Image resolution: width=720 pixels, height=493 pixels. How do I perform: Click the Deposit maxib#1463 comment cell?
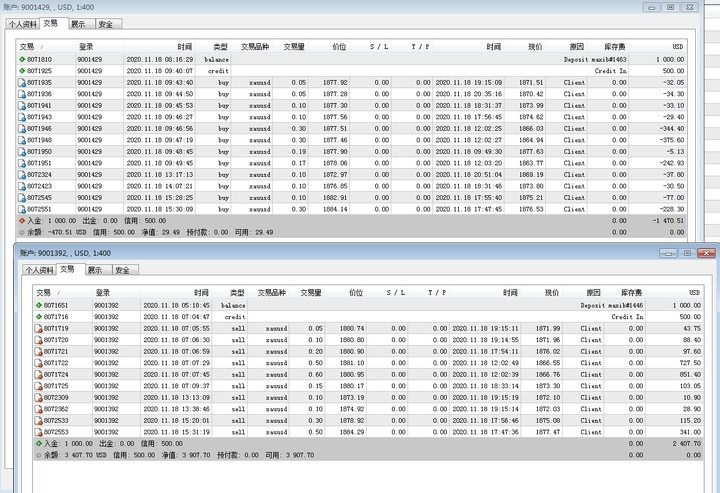coord(595,59)
